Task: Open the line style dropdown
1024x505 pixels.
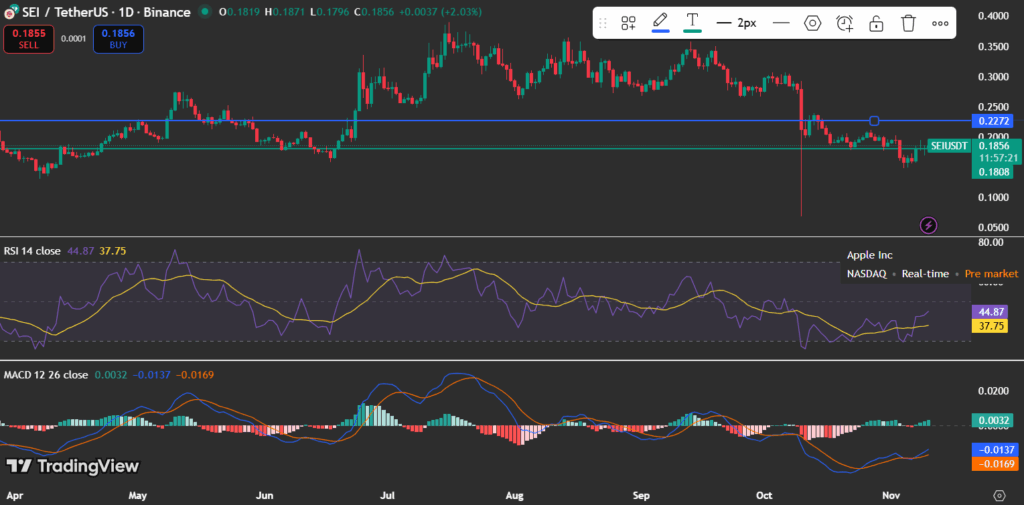Action: (781, 23)
